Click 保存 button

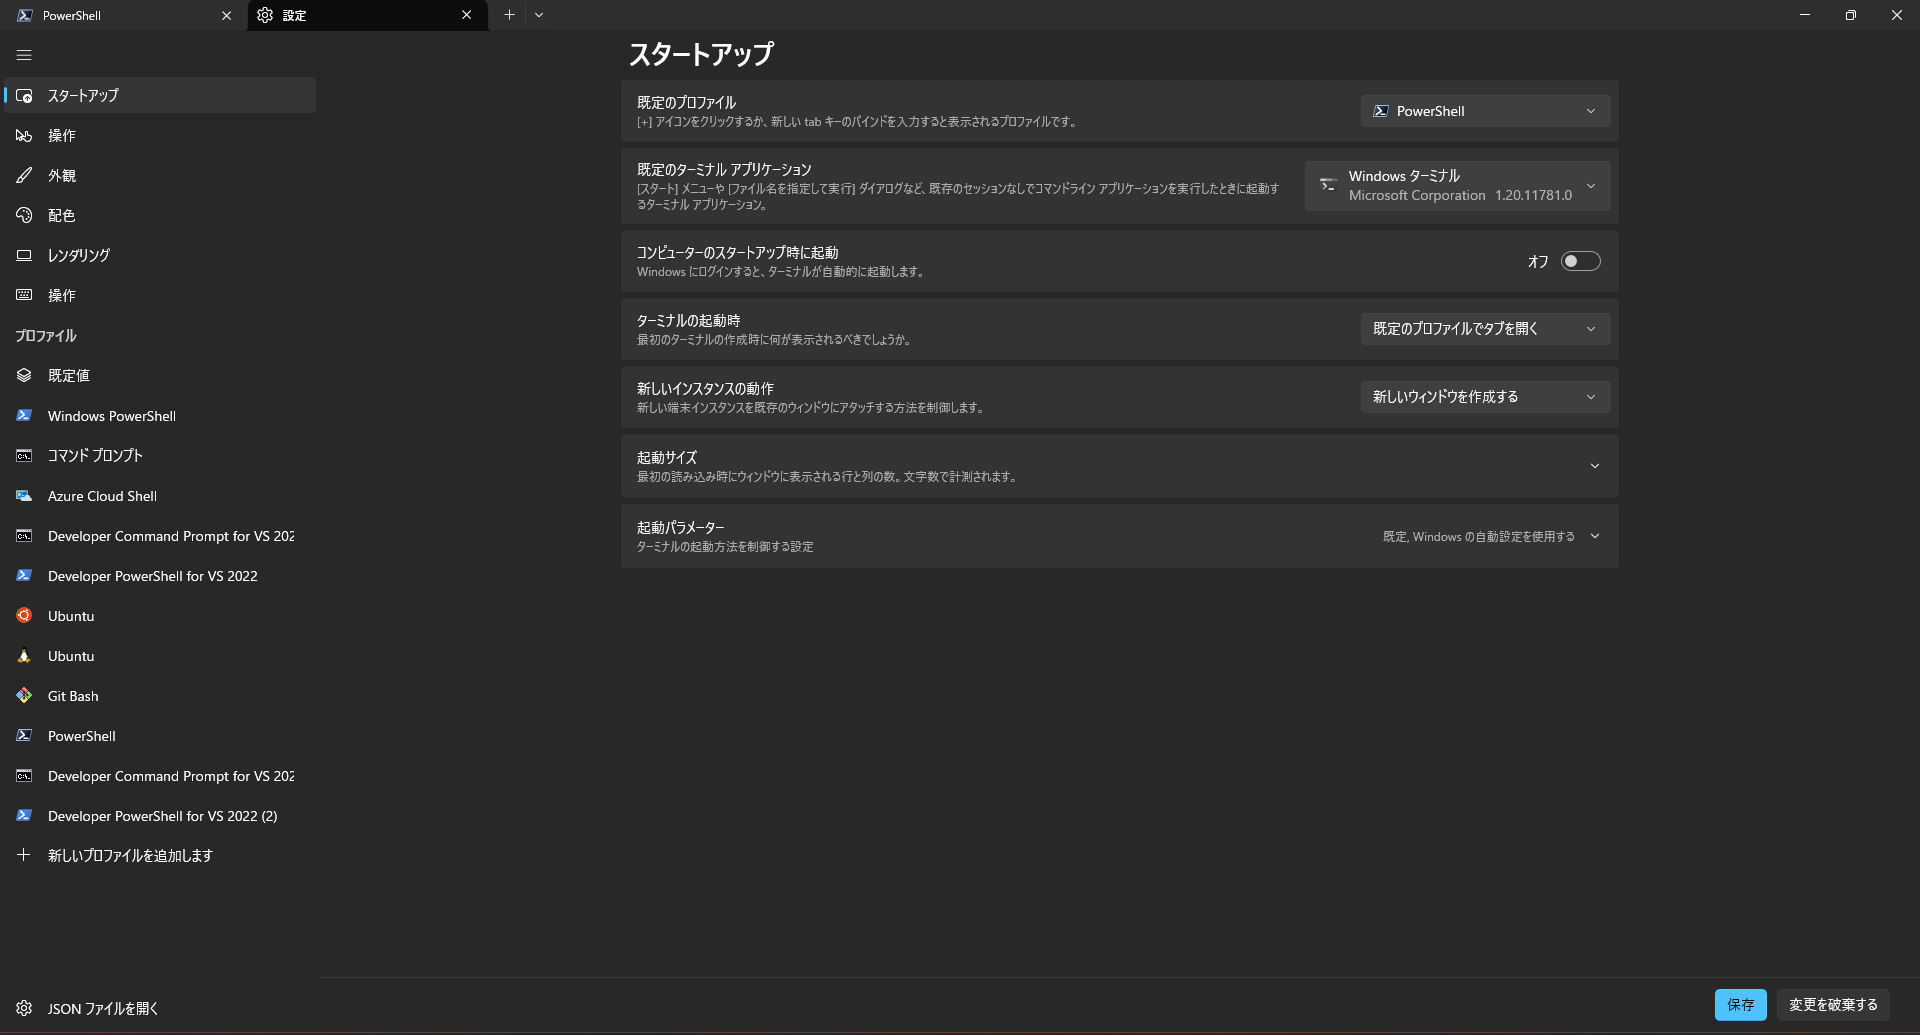click(x=1741, y=1005)
